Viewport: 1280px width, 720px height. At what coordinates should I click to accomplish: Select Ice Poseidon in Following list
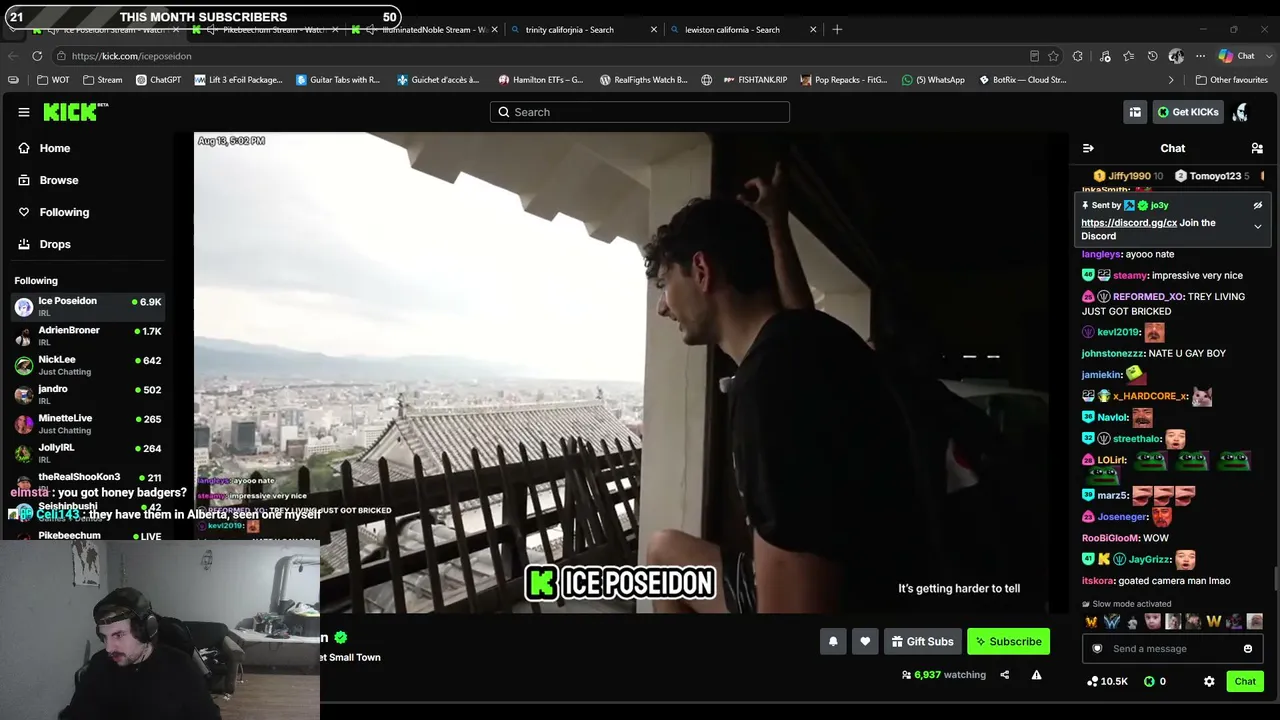pyautogui.click(x=88, y=306)
